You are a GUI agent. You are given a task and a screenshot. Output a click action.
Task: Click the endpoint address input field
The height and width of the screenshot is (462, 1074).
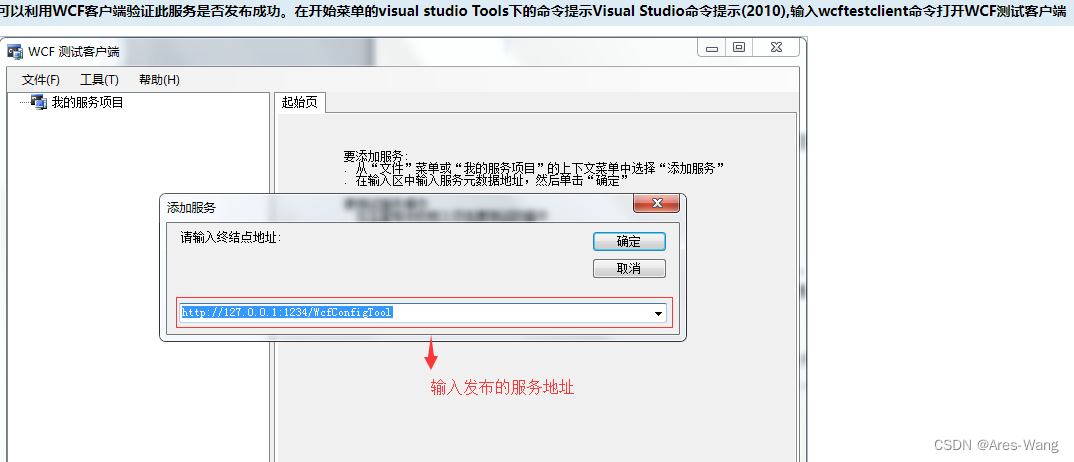415,313
